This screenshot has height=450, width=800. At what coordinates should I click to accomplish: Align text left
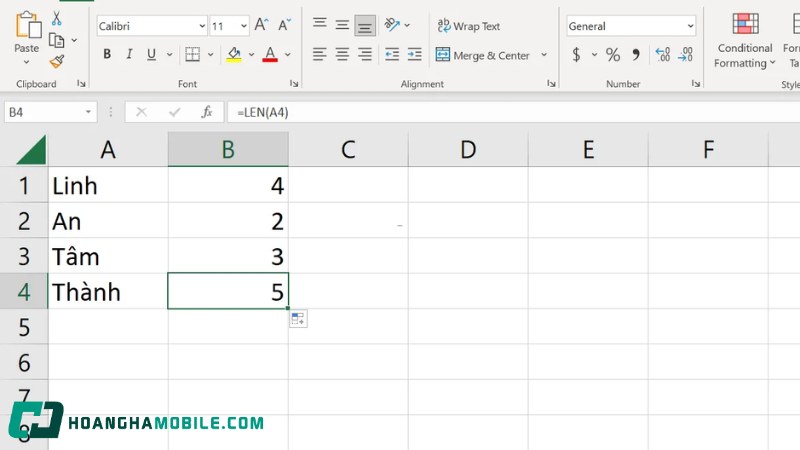320,54
